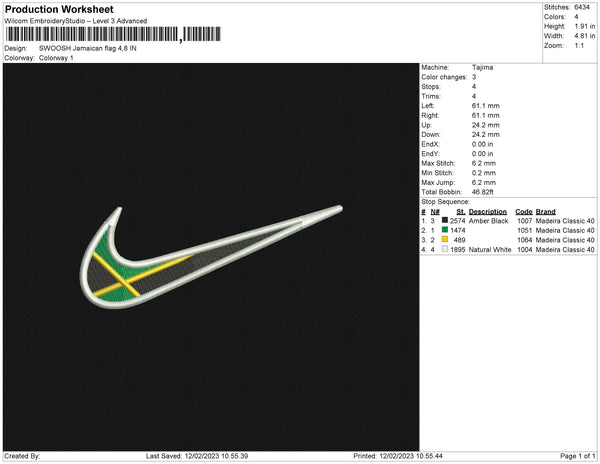Click 'Madeira Classic 40' in row 1
600x464 pixels.
[565, 221]
